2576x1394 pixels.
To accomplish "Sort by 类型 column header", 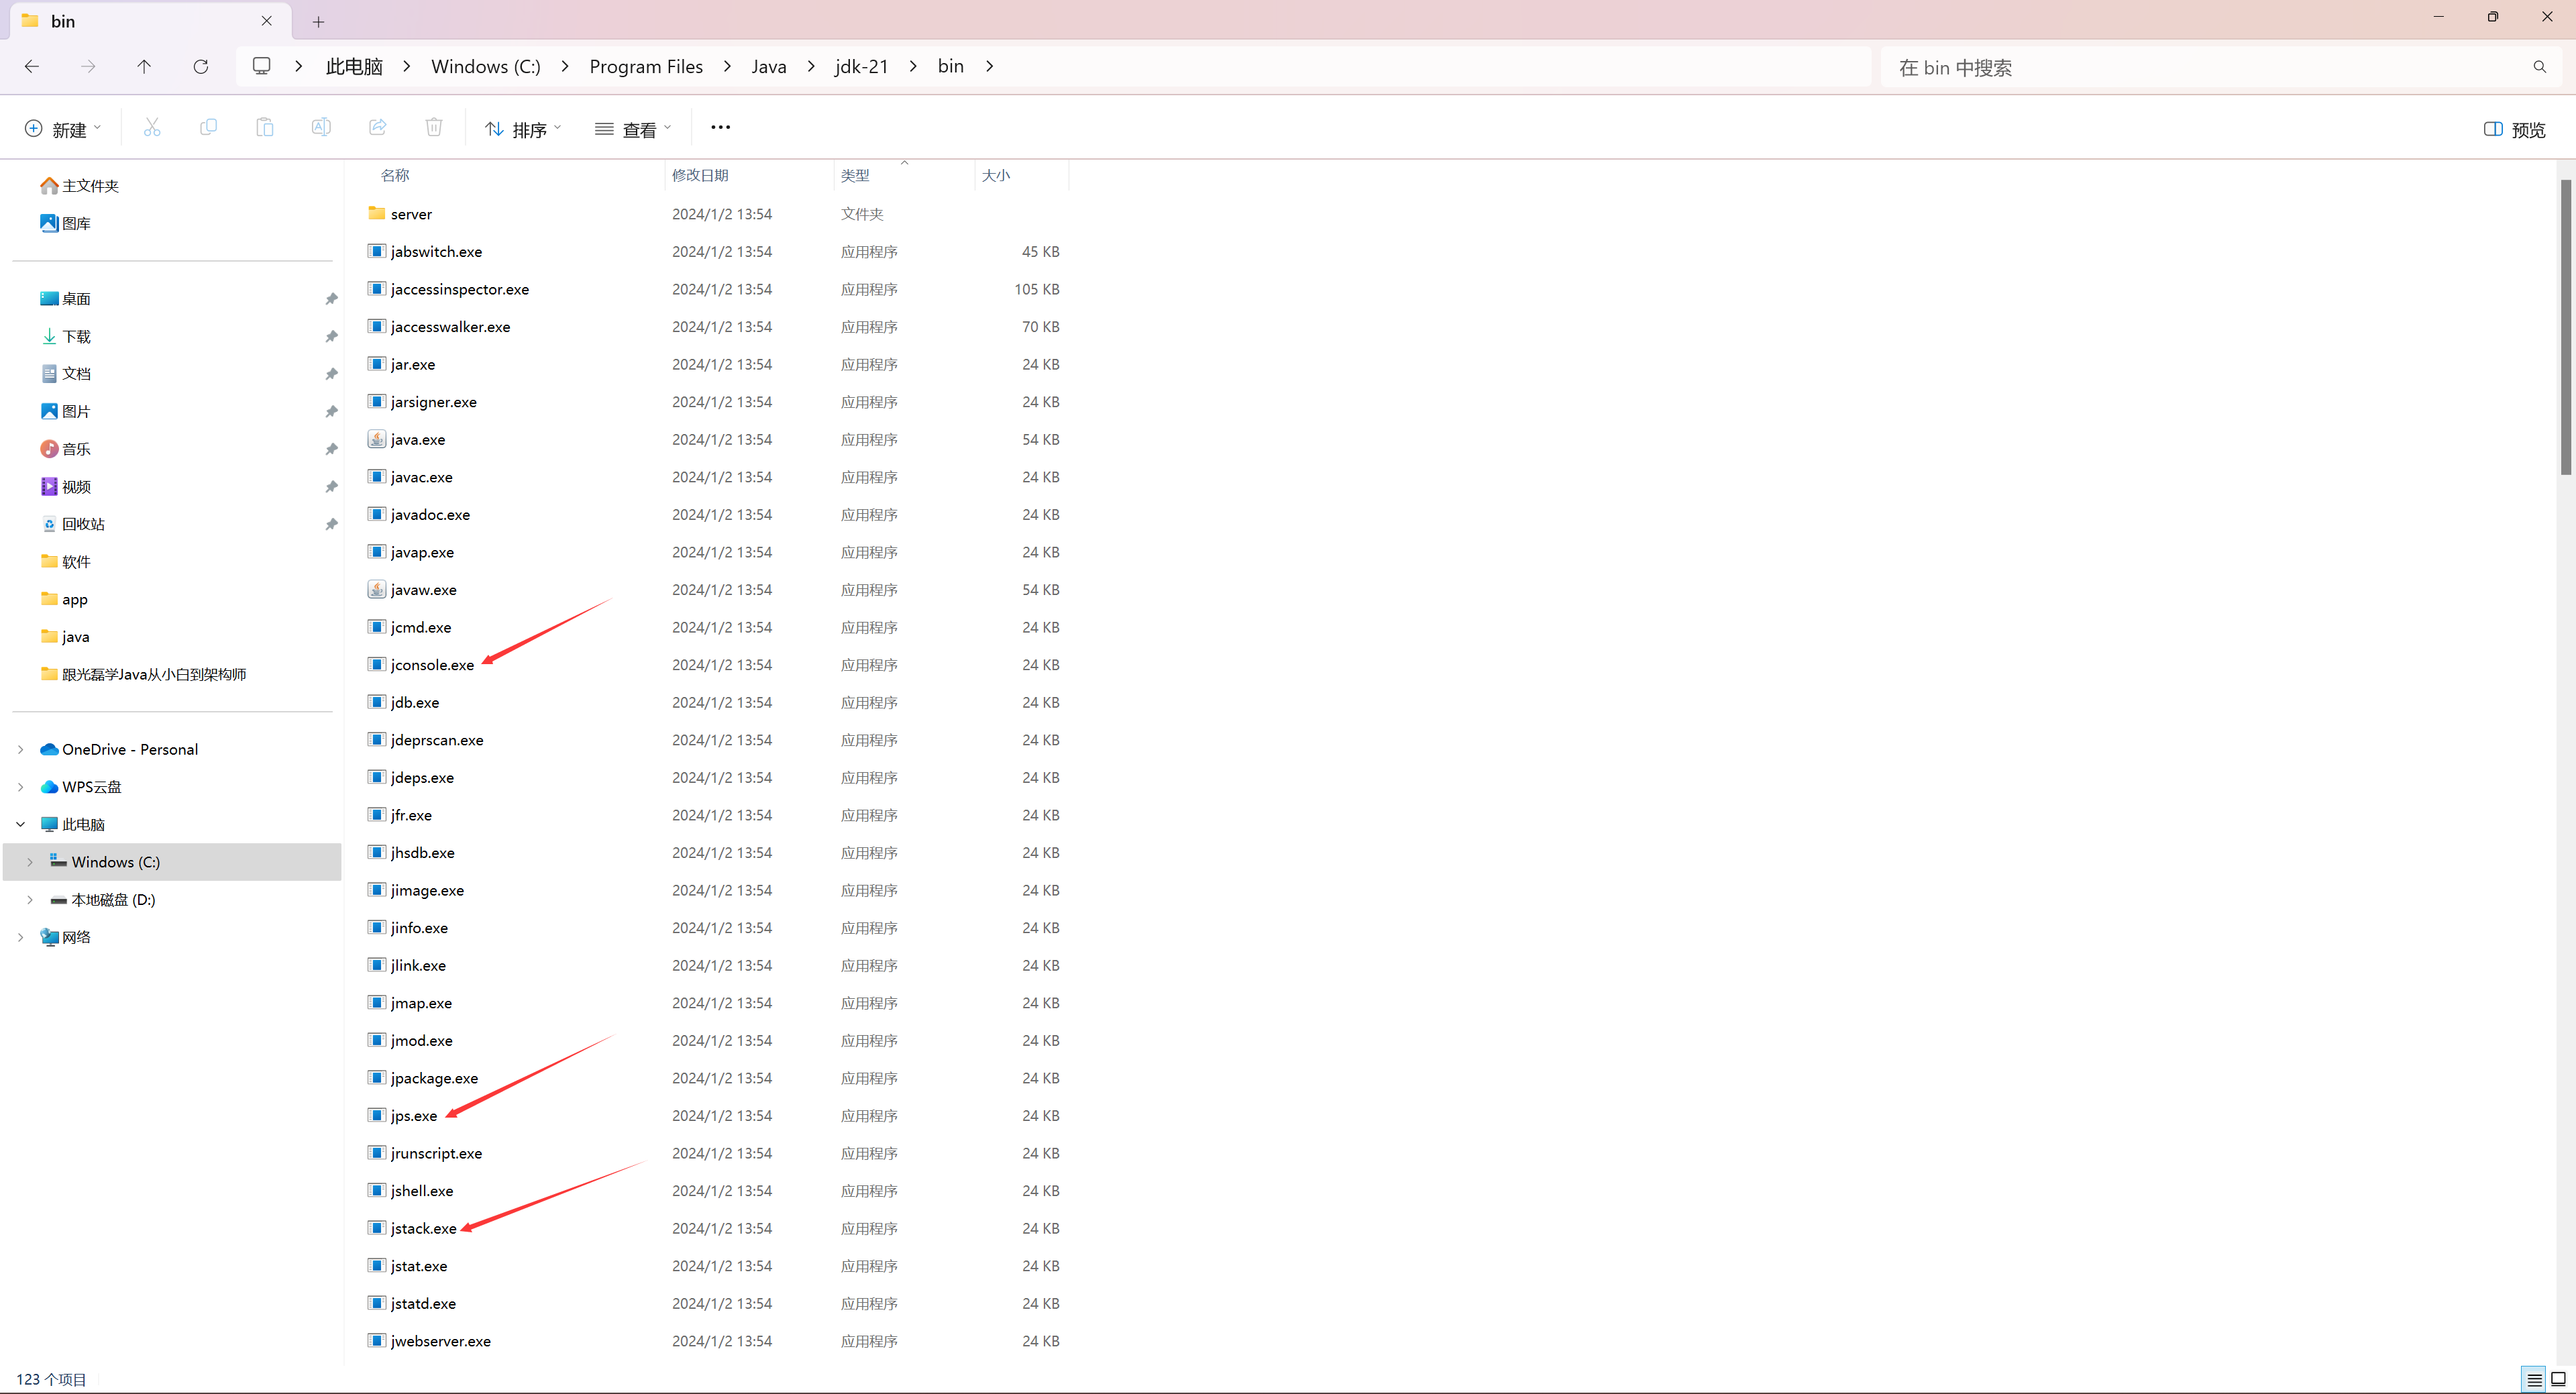I will [854, 175].
